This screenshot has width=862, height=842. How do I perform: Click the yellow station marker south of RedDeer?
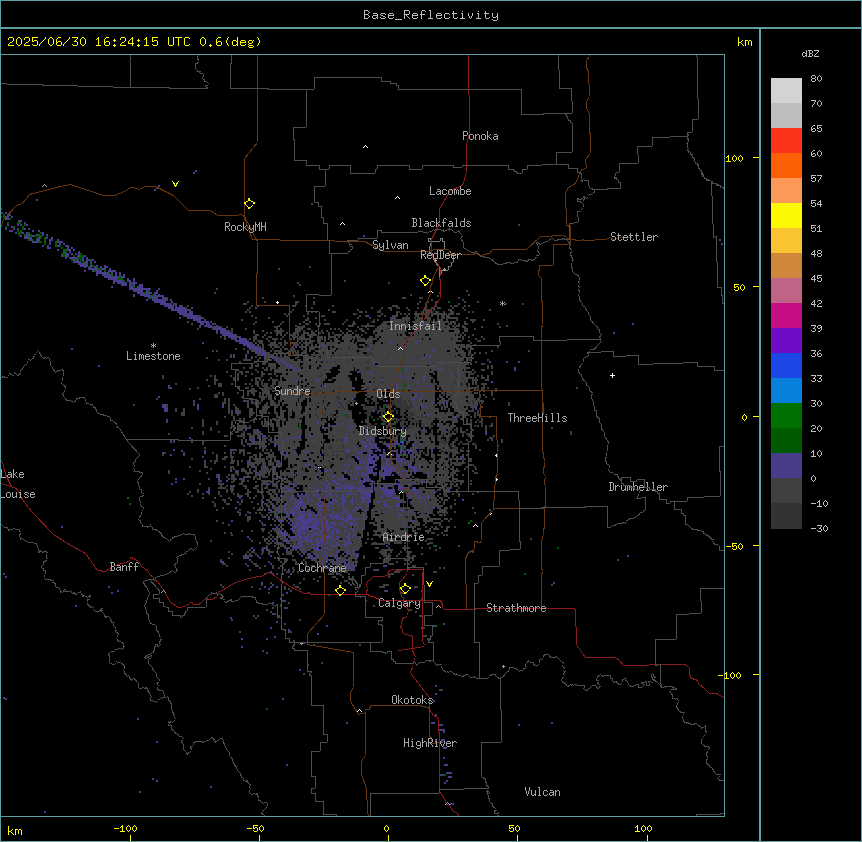coord(425,281)
